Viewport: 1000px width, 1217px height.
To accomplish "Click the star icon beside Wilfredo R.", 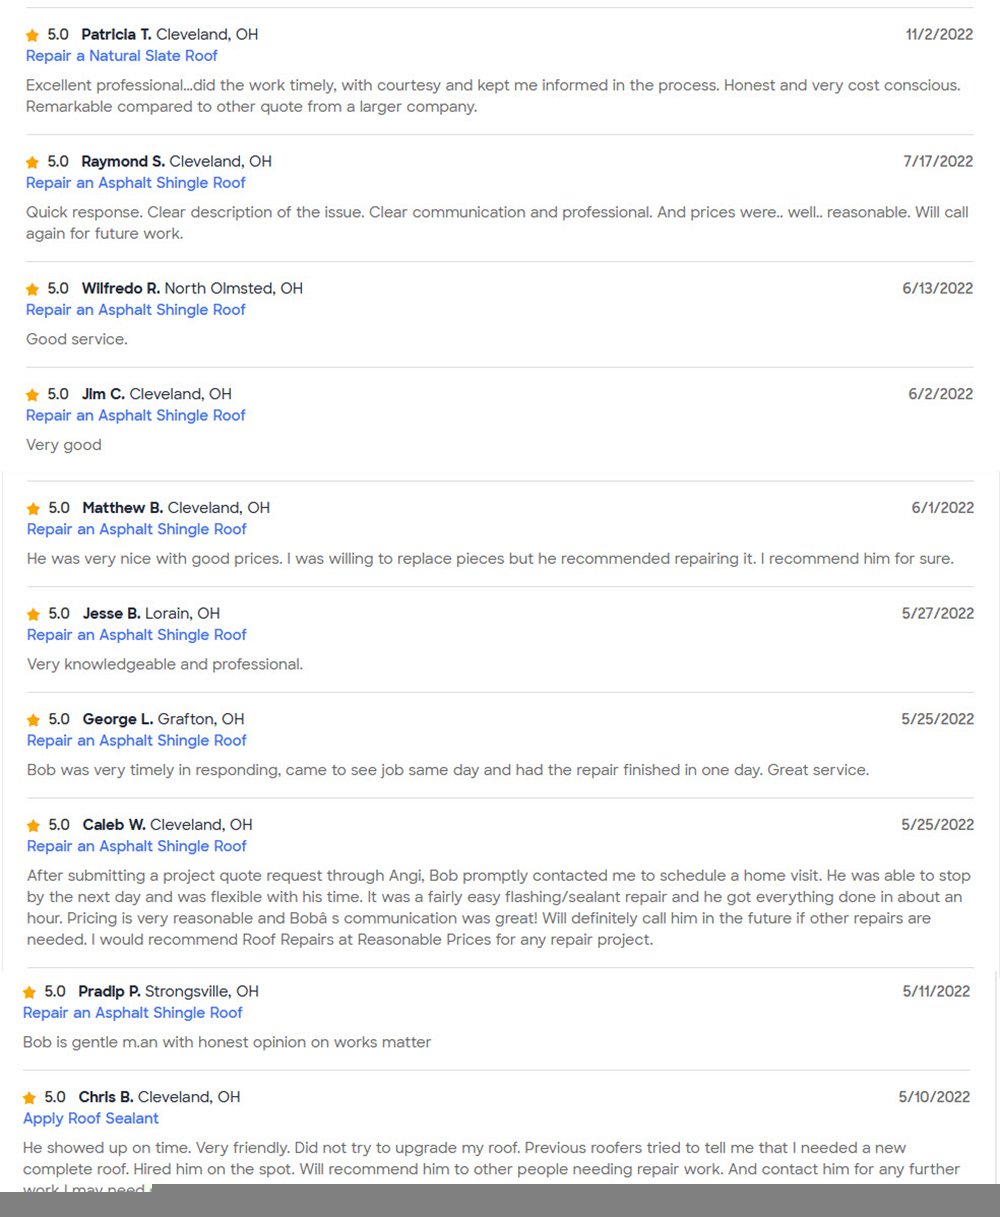I will pyautogui.click(x=32, y=289).
